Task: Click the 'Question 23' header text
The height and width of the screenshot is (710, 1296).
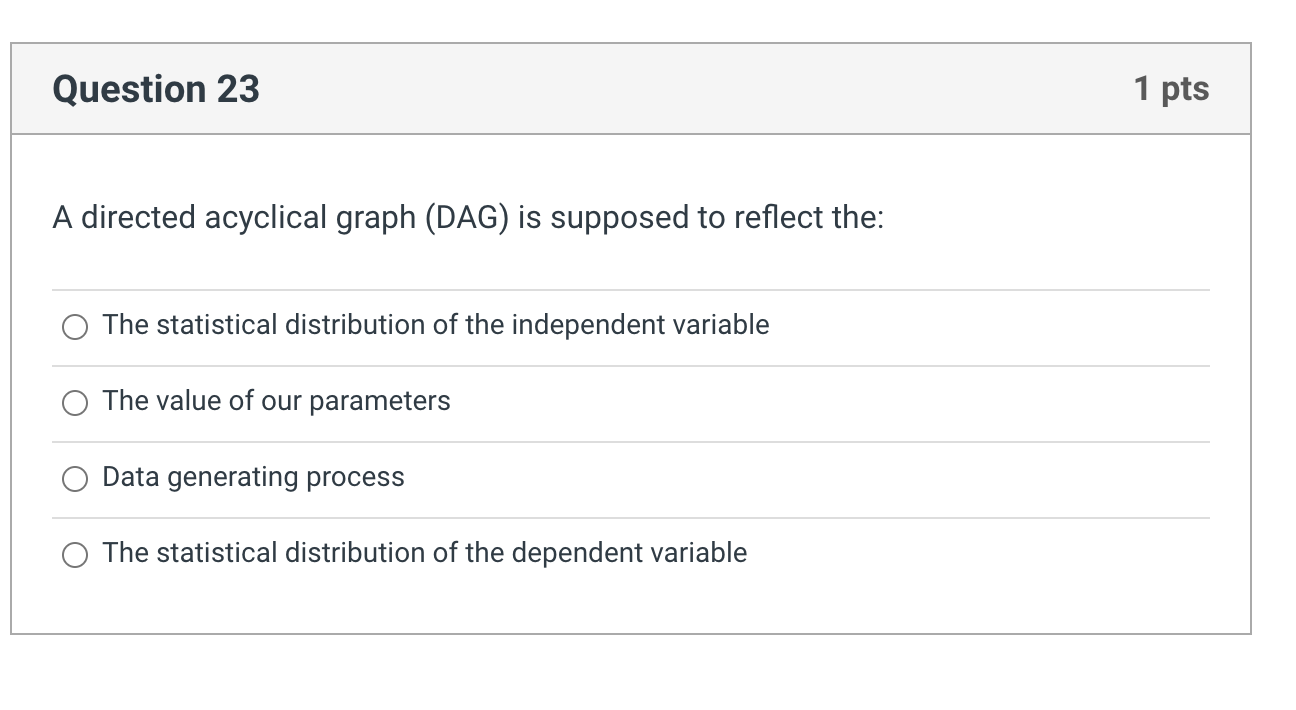Action: click(155, 88)
